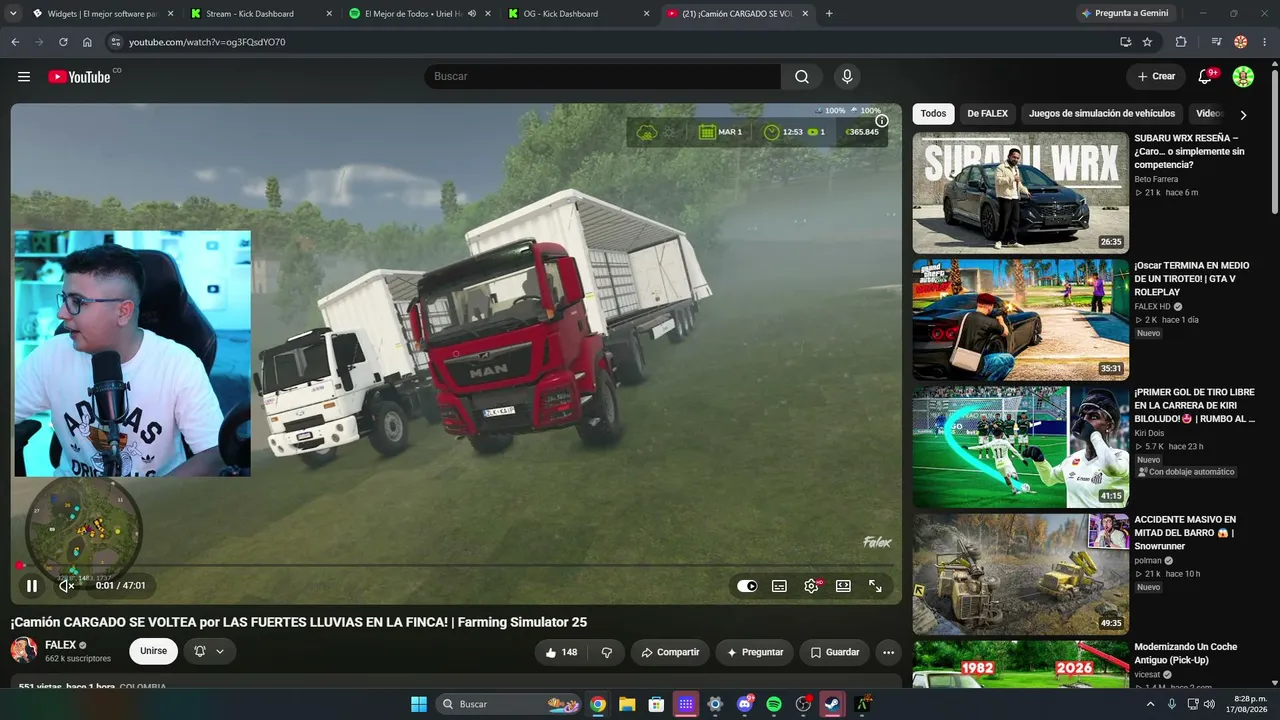Viewport: 1280px width, 720px height.
Task: Switch to El Mejor de Todos Spotify tab
Action: (418, 14)
